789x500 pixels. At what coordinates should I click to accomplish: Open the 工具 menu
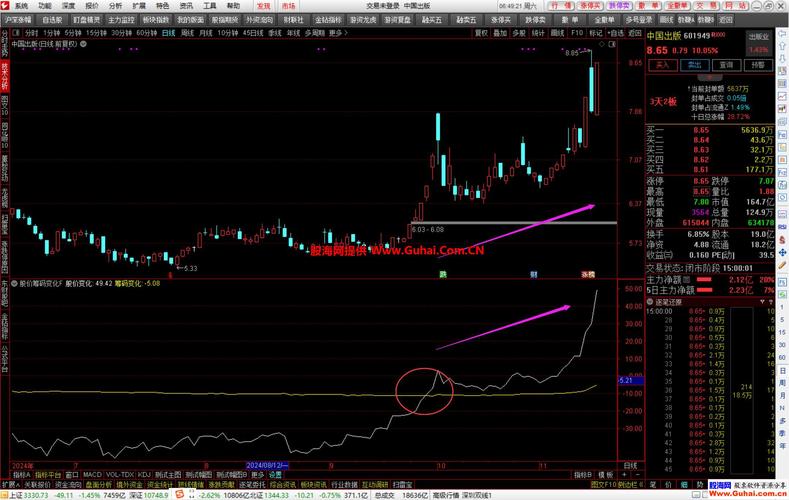[209, 6]
